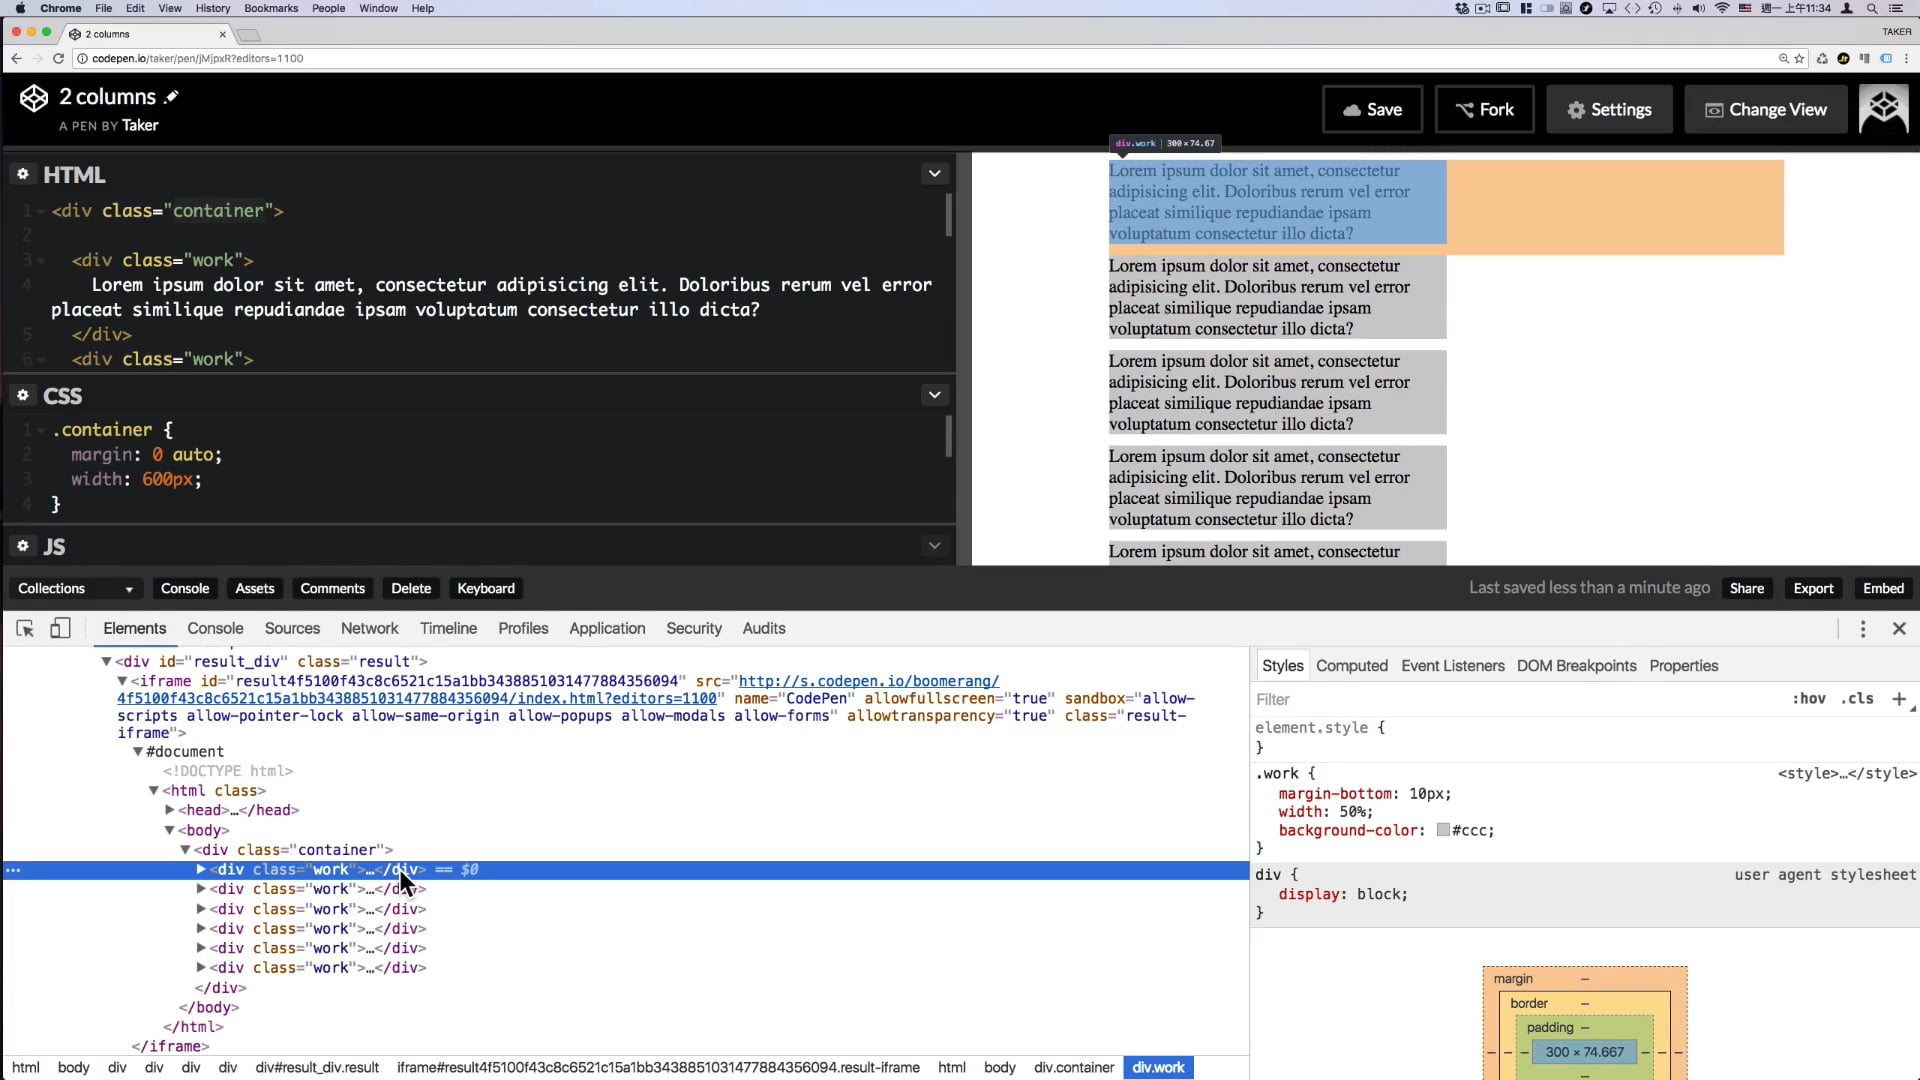Open the JS editor settings gear

(x=23, y=546)
